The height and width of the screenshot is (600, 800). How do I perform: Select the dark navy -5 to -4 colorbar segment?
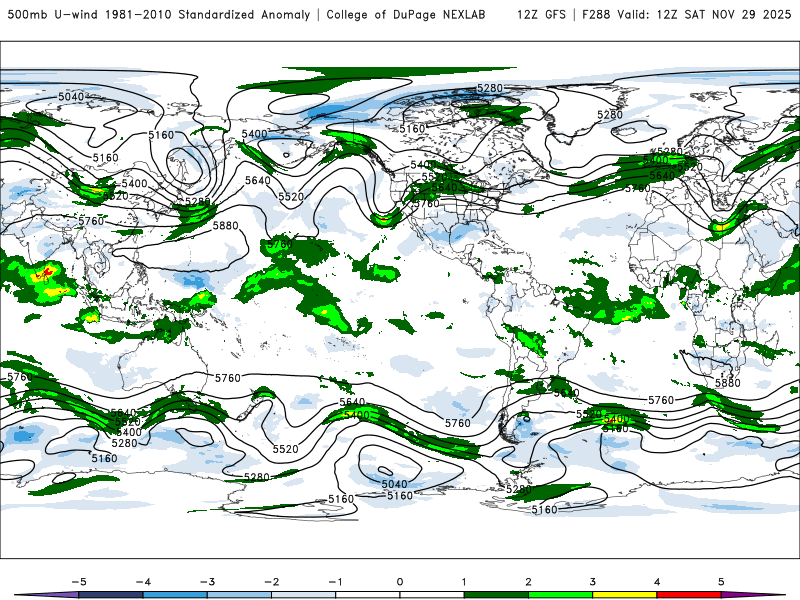click(x=111, y=595)
